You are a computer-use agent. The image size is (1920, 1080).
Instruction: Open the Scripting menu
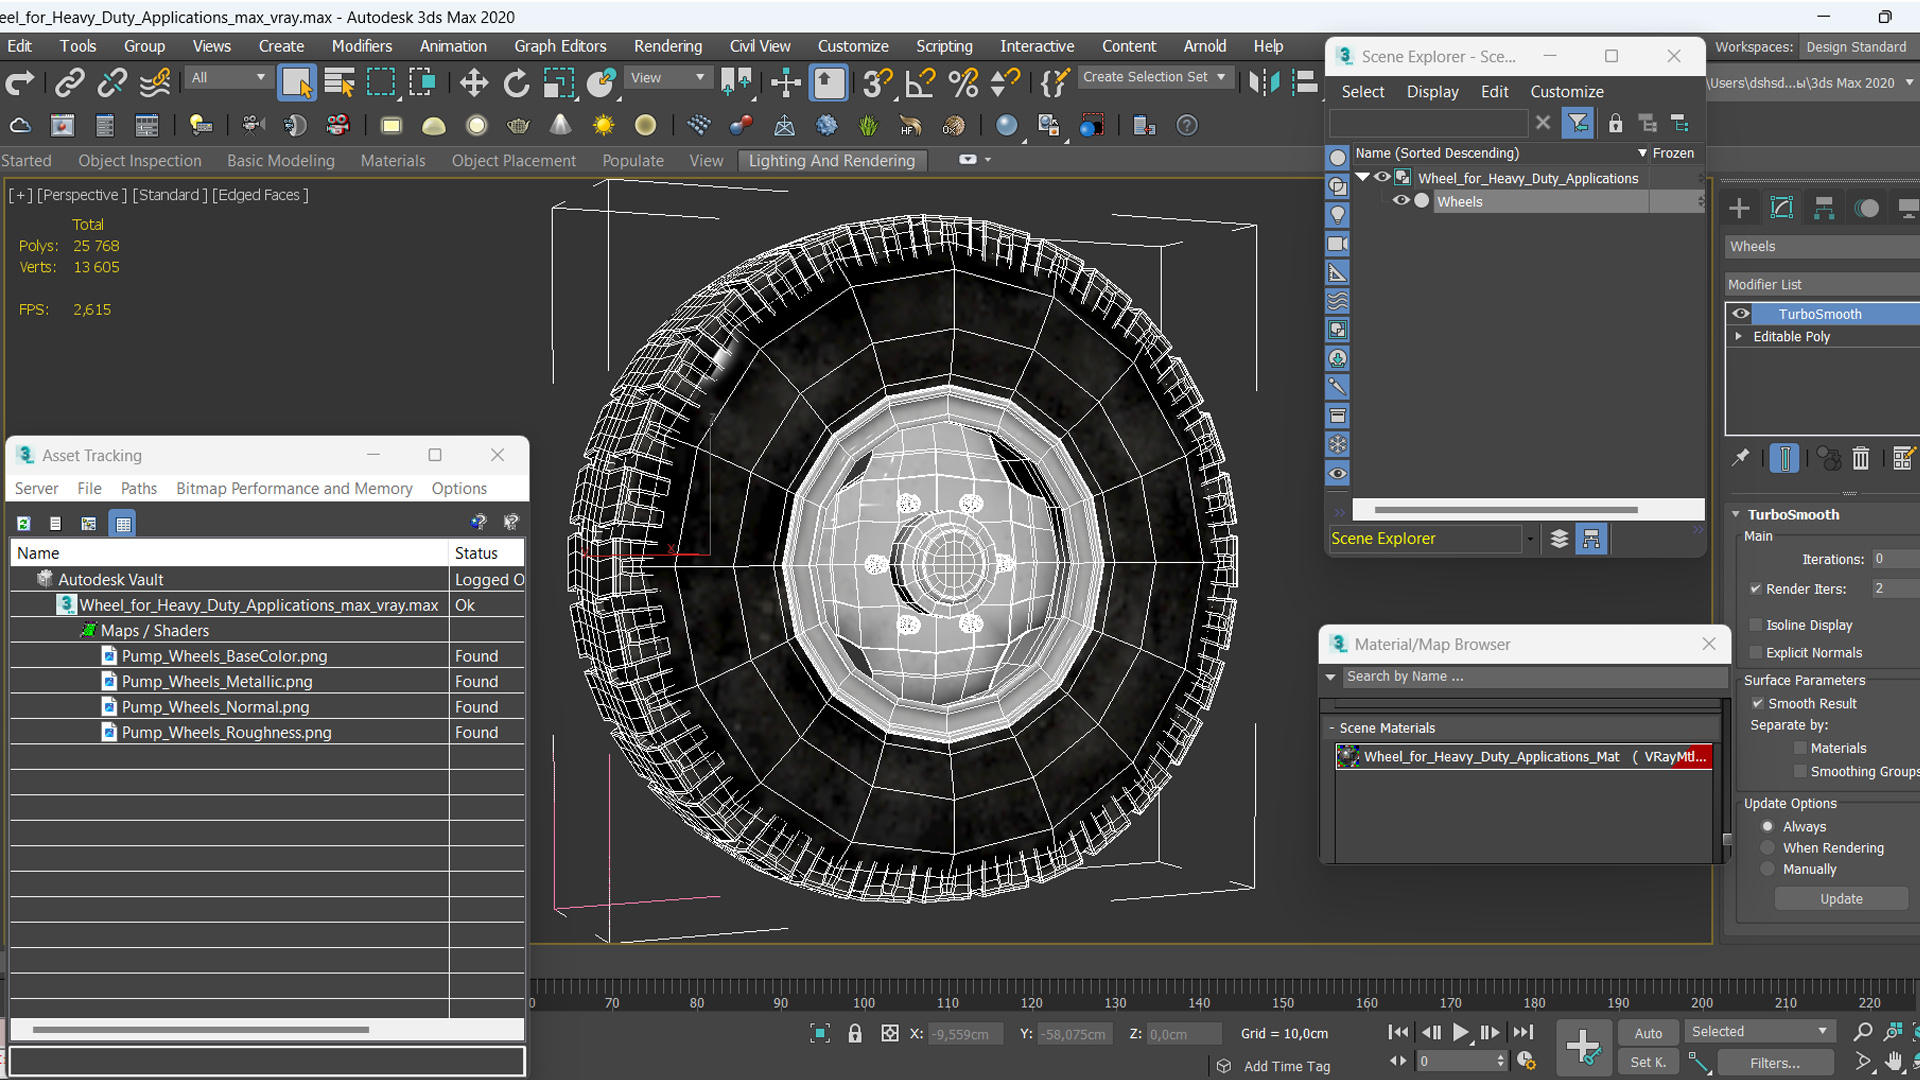(944, 46)
